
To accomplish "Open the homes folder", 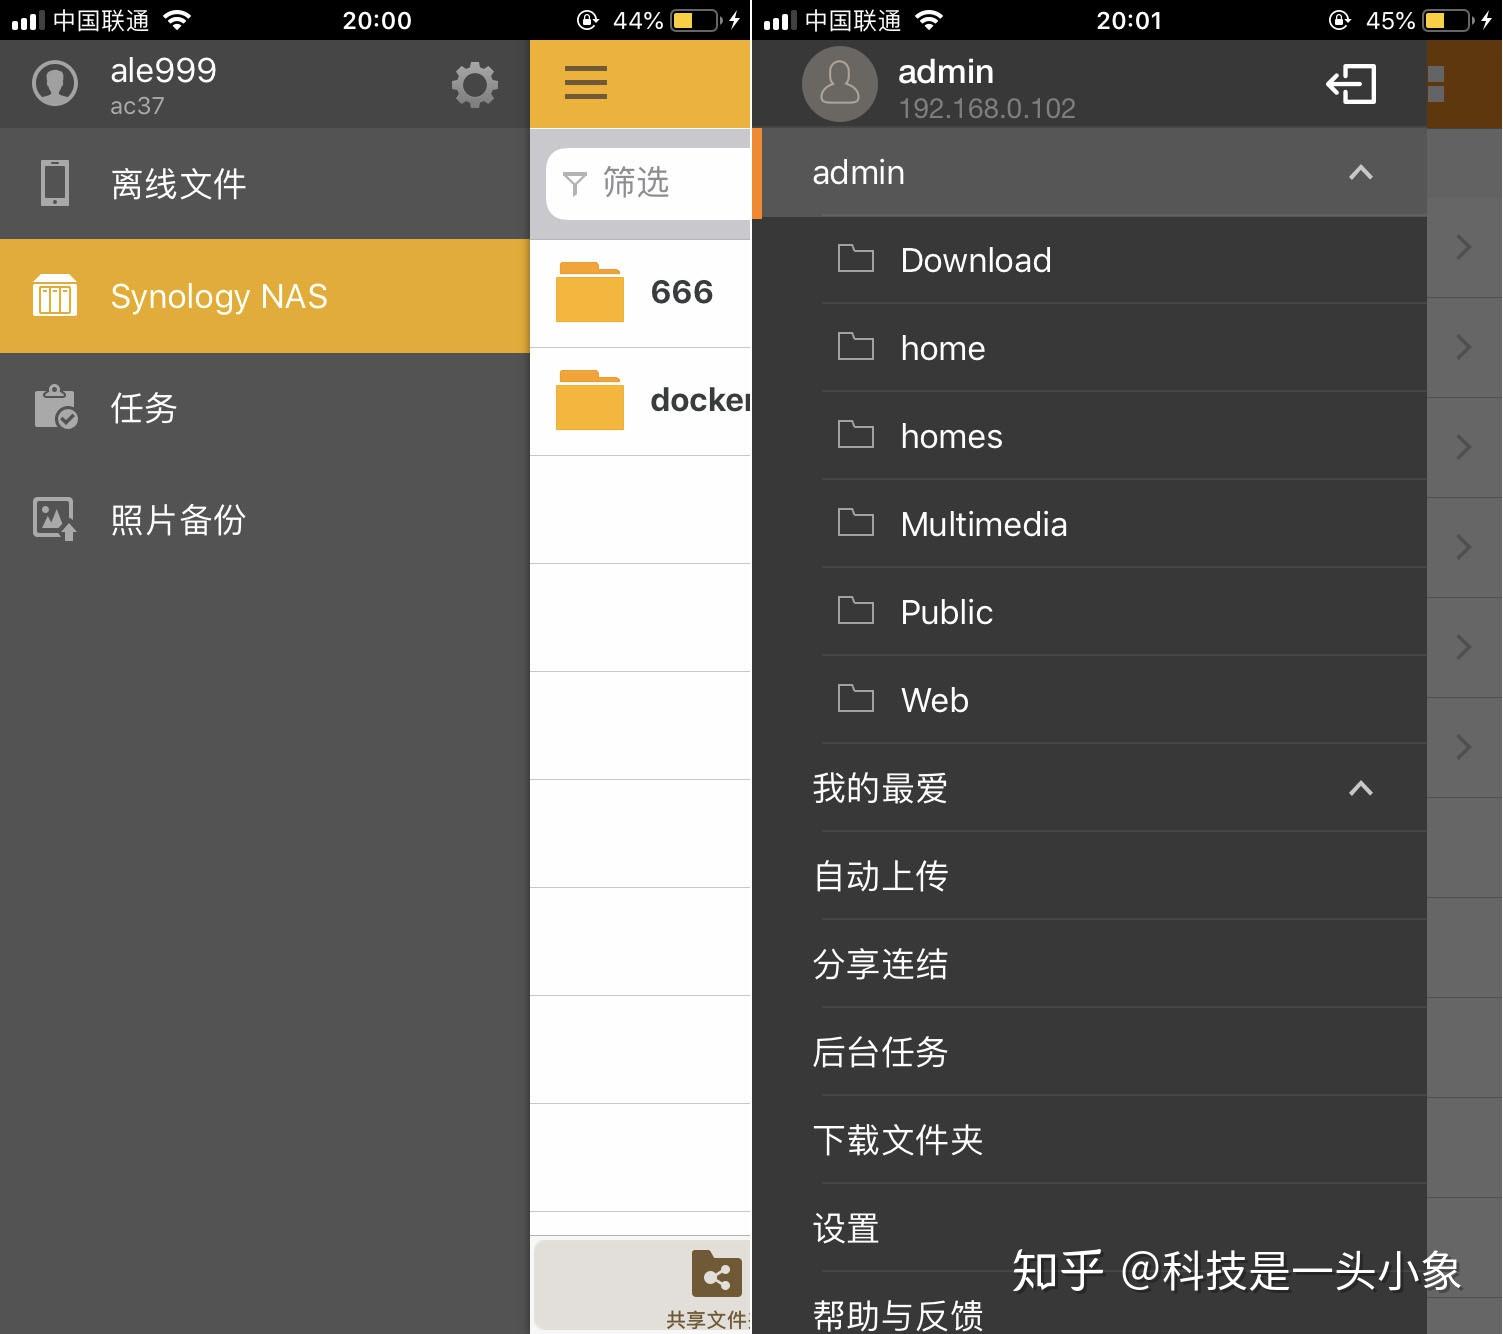I will coord(1124,436).
